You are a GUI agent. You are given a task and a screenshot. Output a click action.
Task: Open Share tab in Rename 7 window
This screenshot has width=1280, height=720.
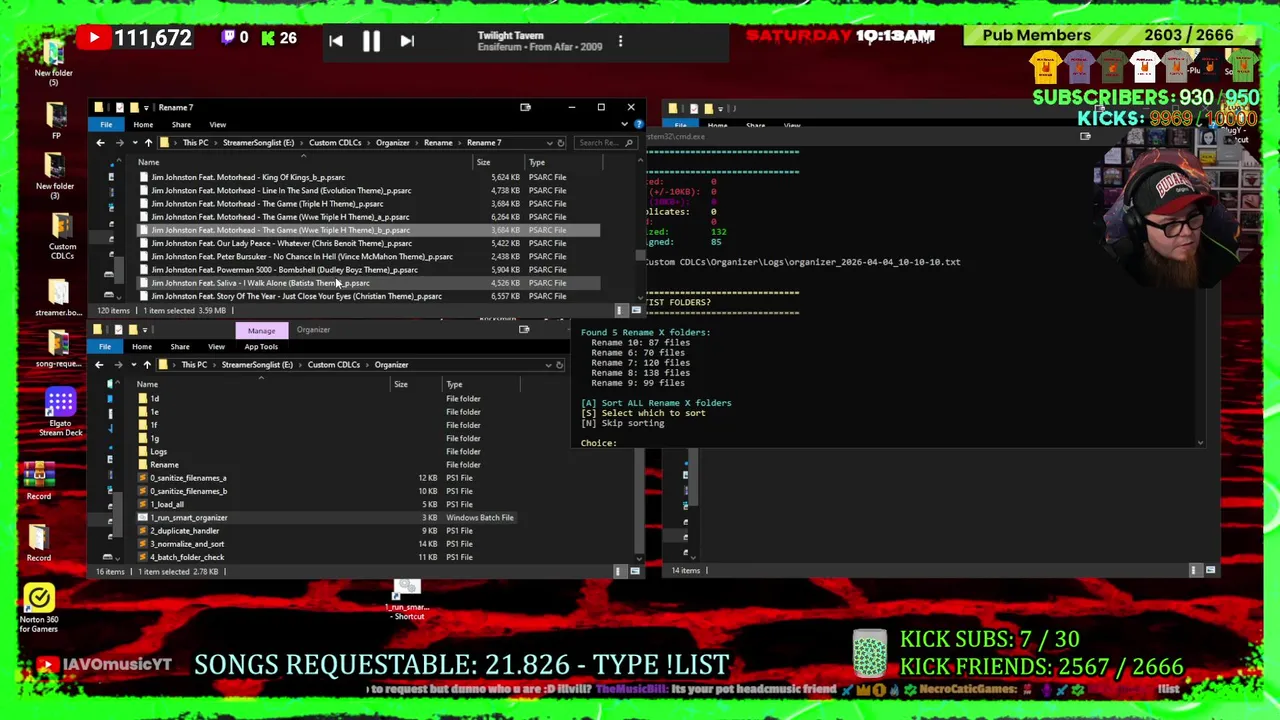pos(181,125)
